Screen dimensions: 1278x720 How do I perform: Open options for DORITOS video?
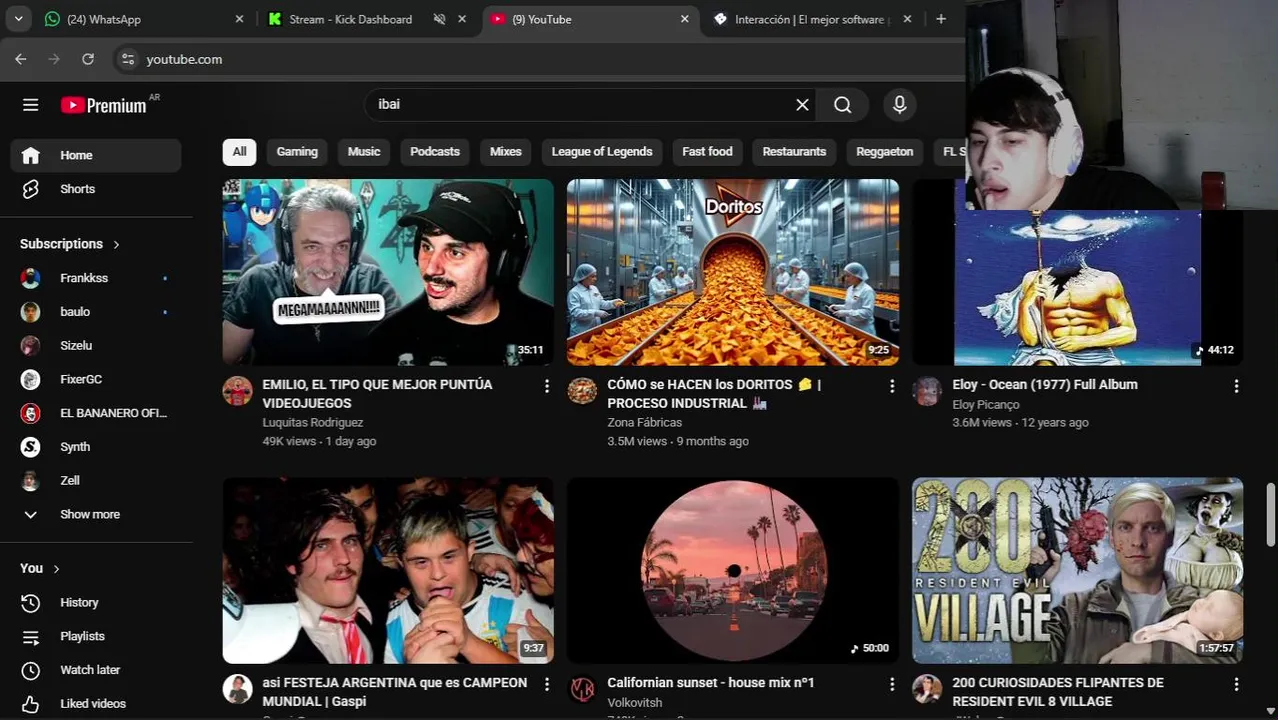pos(892,386)
